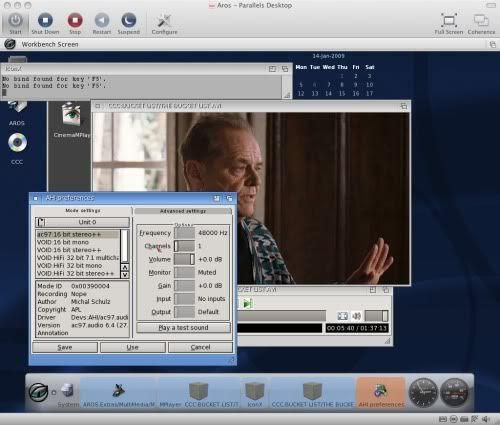Screen dimensions: 500x425
Task: Select VOID:16 bit stereo++ audio mode
Action: tap(78, 250)
